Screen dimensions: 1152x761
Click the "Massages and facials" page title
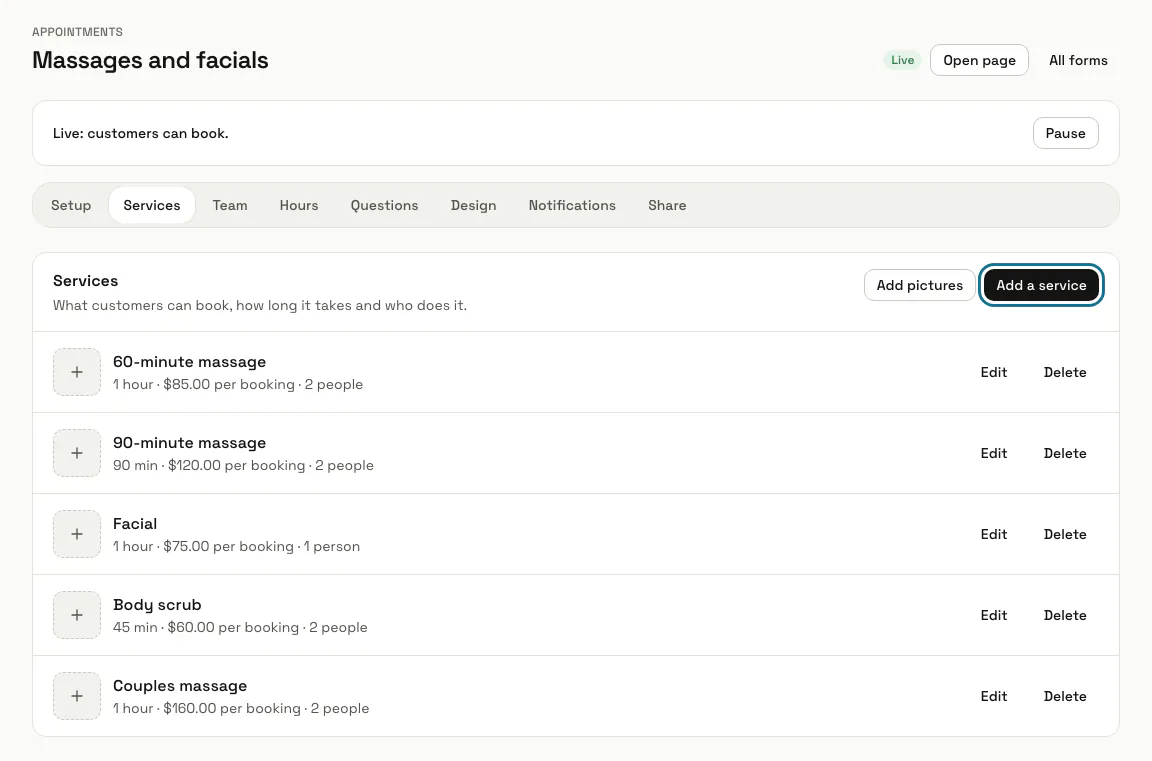(x=151, y=60)
